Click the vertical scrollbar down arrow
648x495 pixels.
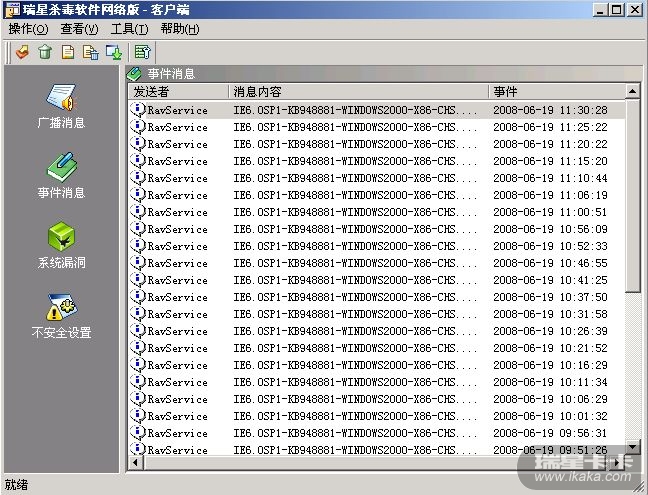(x=632, y=446)
